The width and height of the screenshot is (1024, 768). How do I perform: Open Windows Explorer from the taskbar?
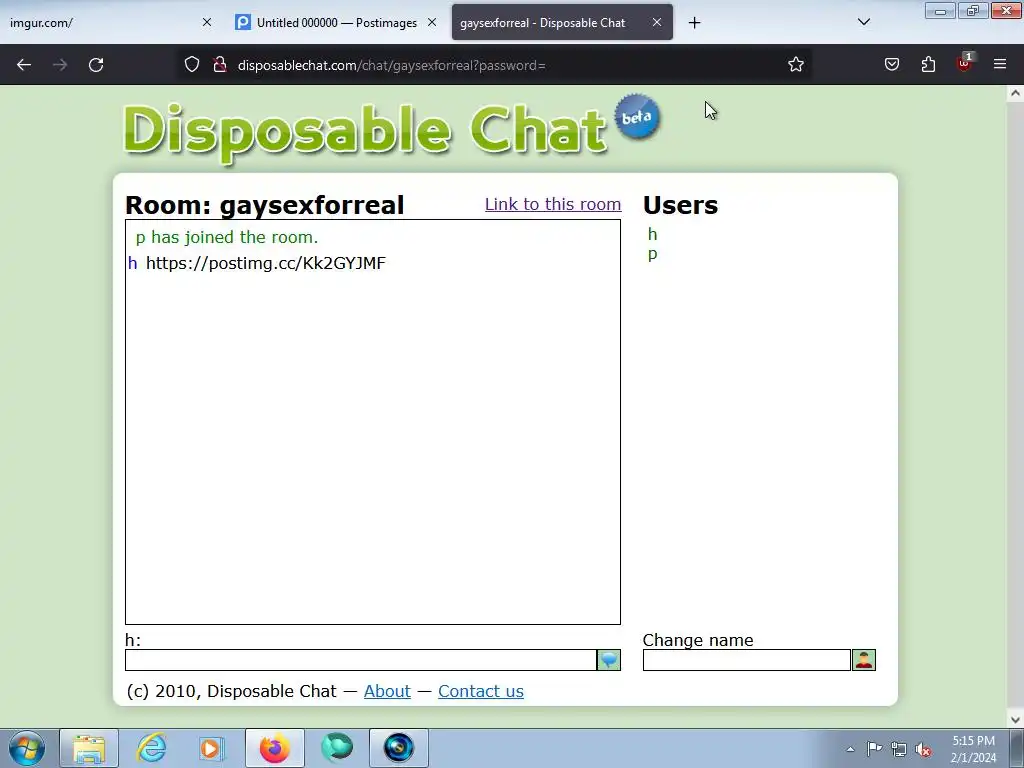point(89,748)
